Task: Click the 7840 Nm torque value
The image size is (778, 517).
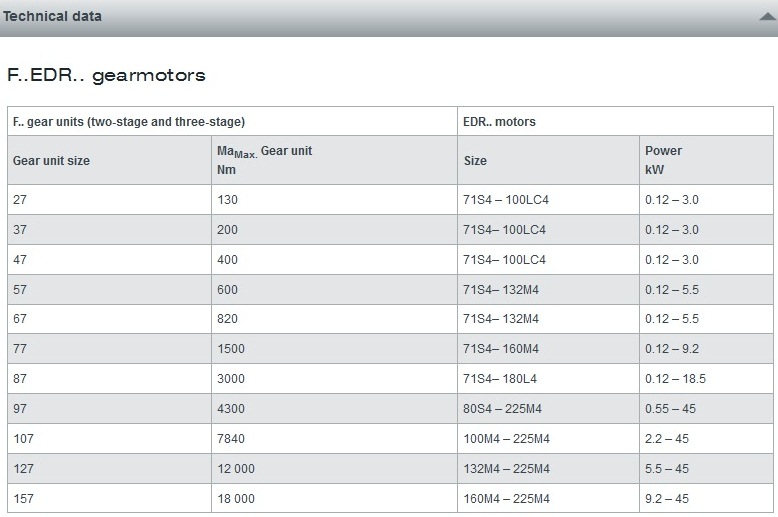Action: pyautogui.click(x=230, y=439)
